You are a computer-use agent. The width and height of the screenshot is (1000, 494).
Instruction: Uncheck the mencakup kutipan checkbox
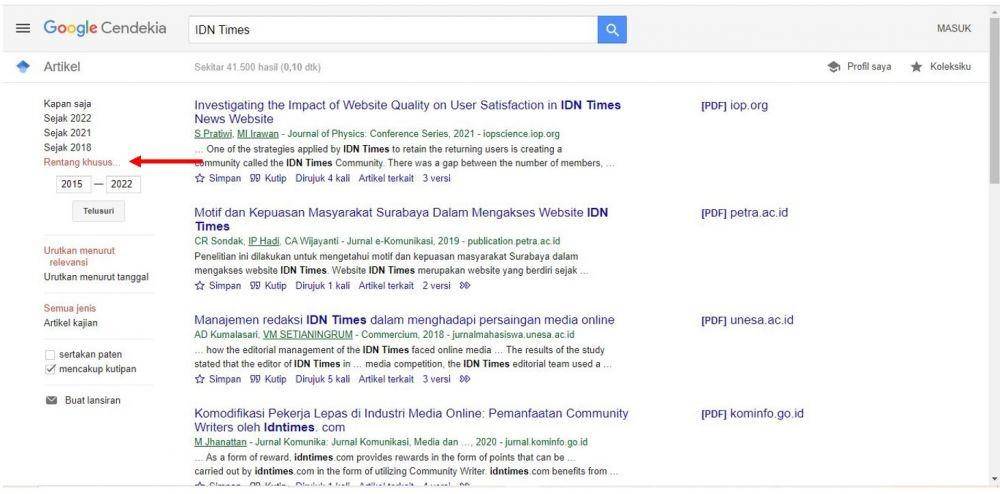tap(50, 369)
